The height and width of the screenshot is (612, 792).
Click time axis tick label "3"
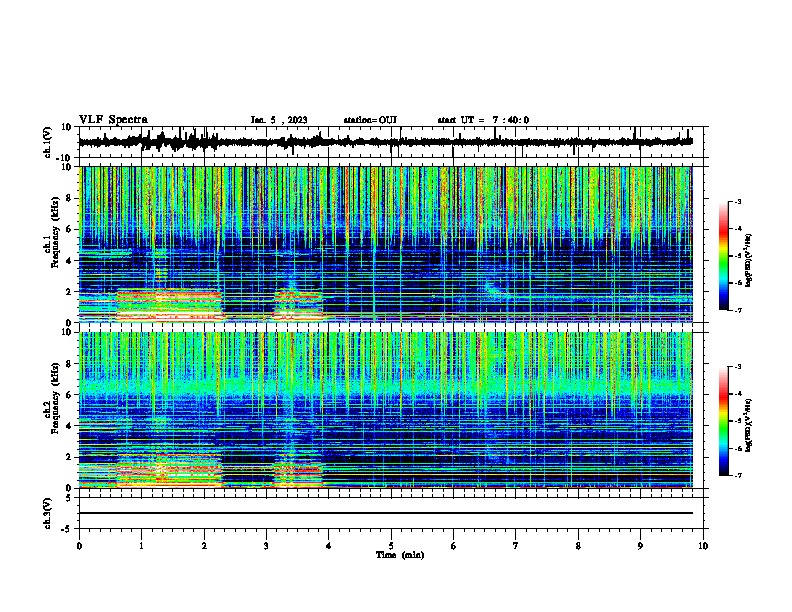(x=266, y=546)
